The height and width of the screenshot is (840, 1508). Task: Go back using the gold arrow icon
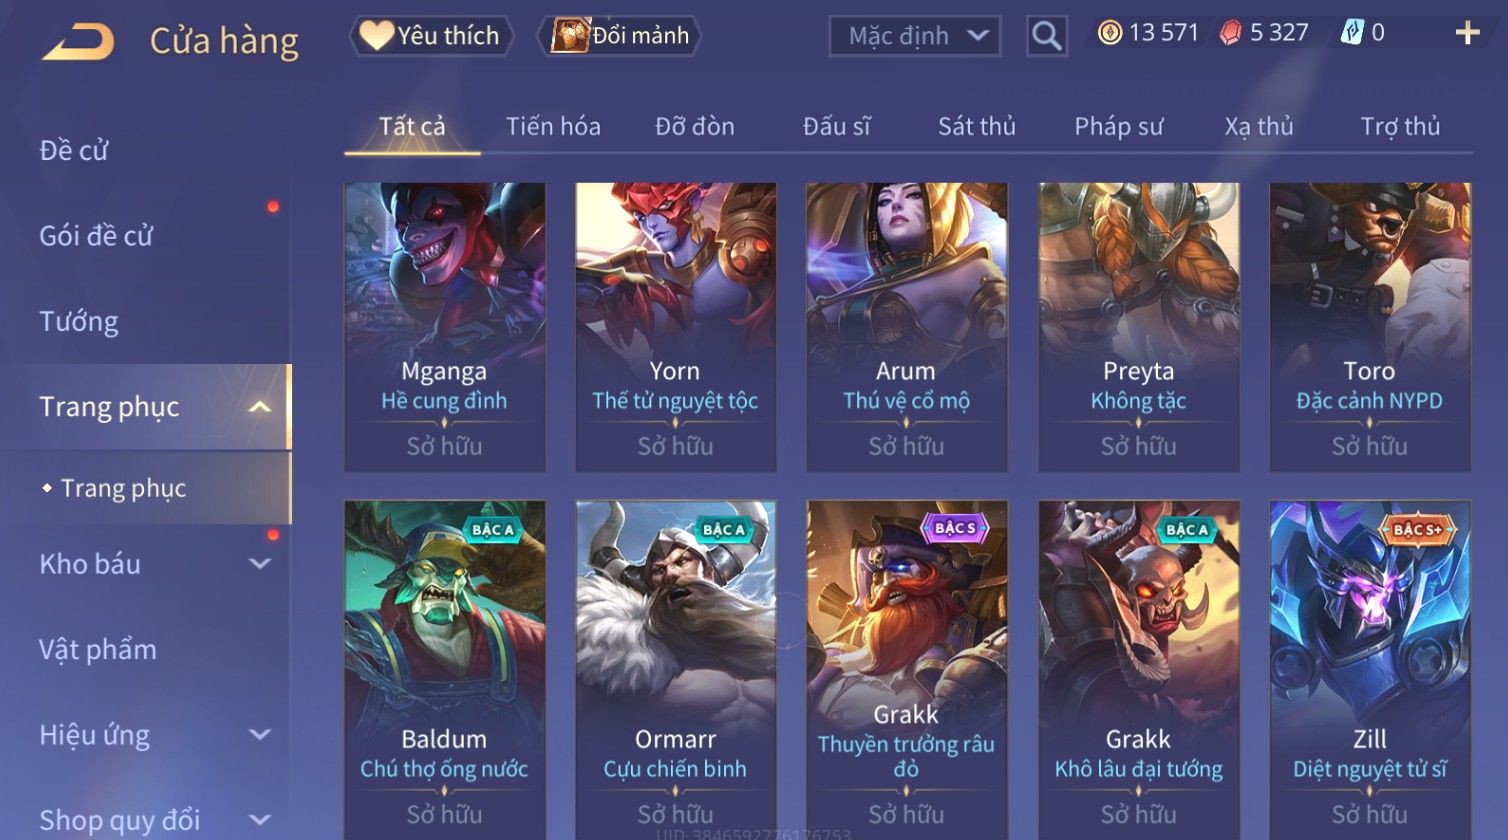pos(78,41)
